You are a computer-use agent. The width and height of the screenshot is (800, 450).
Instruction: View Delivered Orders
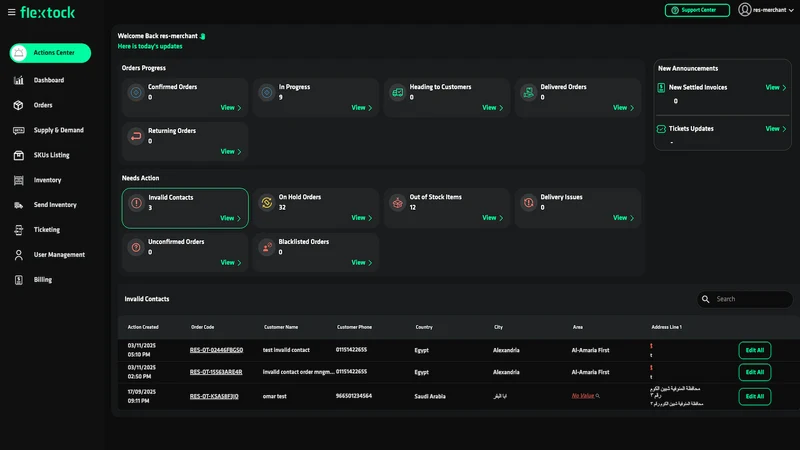point(623,108)
